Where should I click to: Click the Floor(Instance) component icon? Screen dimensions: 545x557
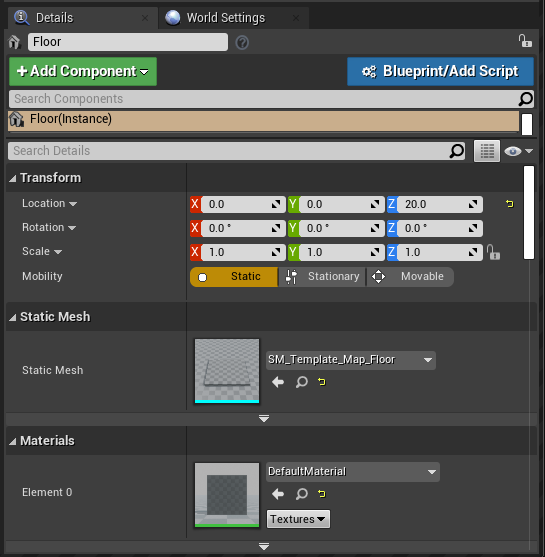coord(17,119)
